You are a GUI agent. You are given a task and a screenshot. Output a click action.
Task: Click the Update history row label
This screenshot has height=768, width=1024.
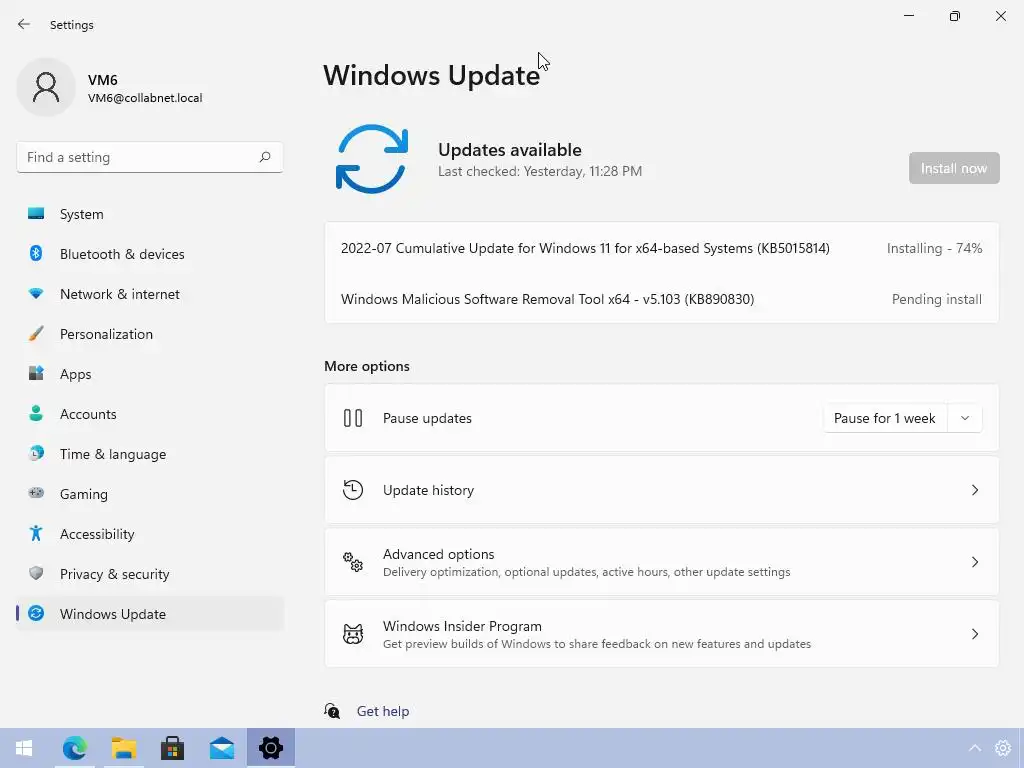(428, 490)
